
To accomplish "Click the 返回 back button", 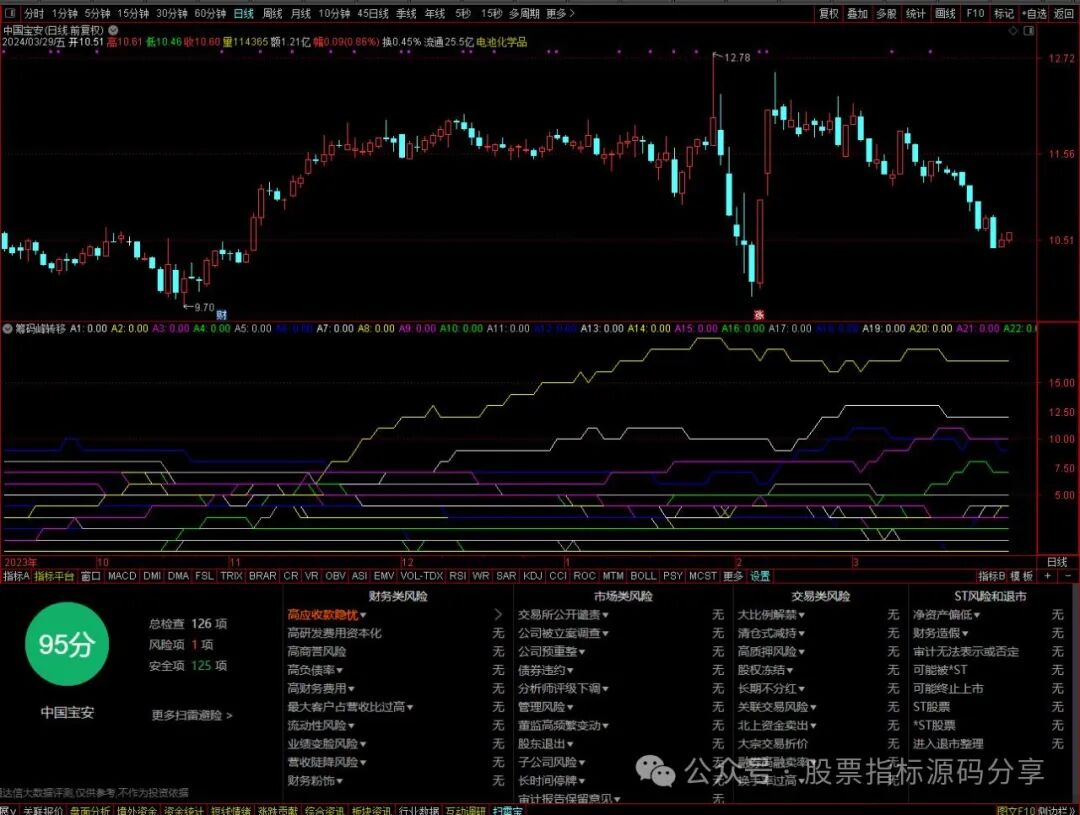I will click(1064, 13).
